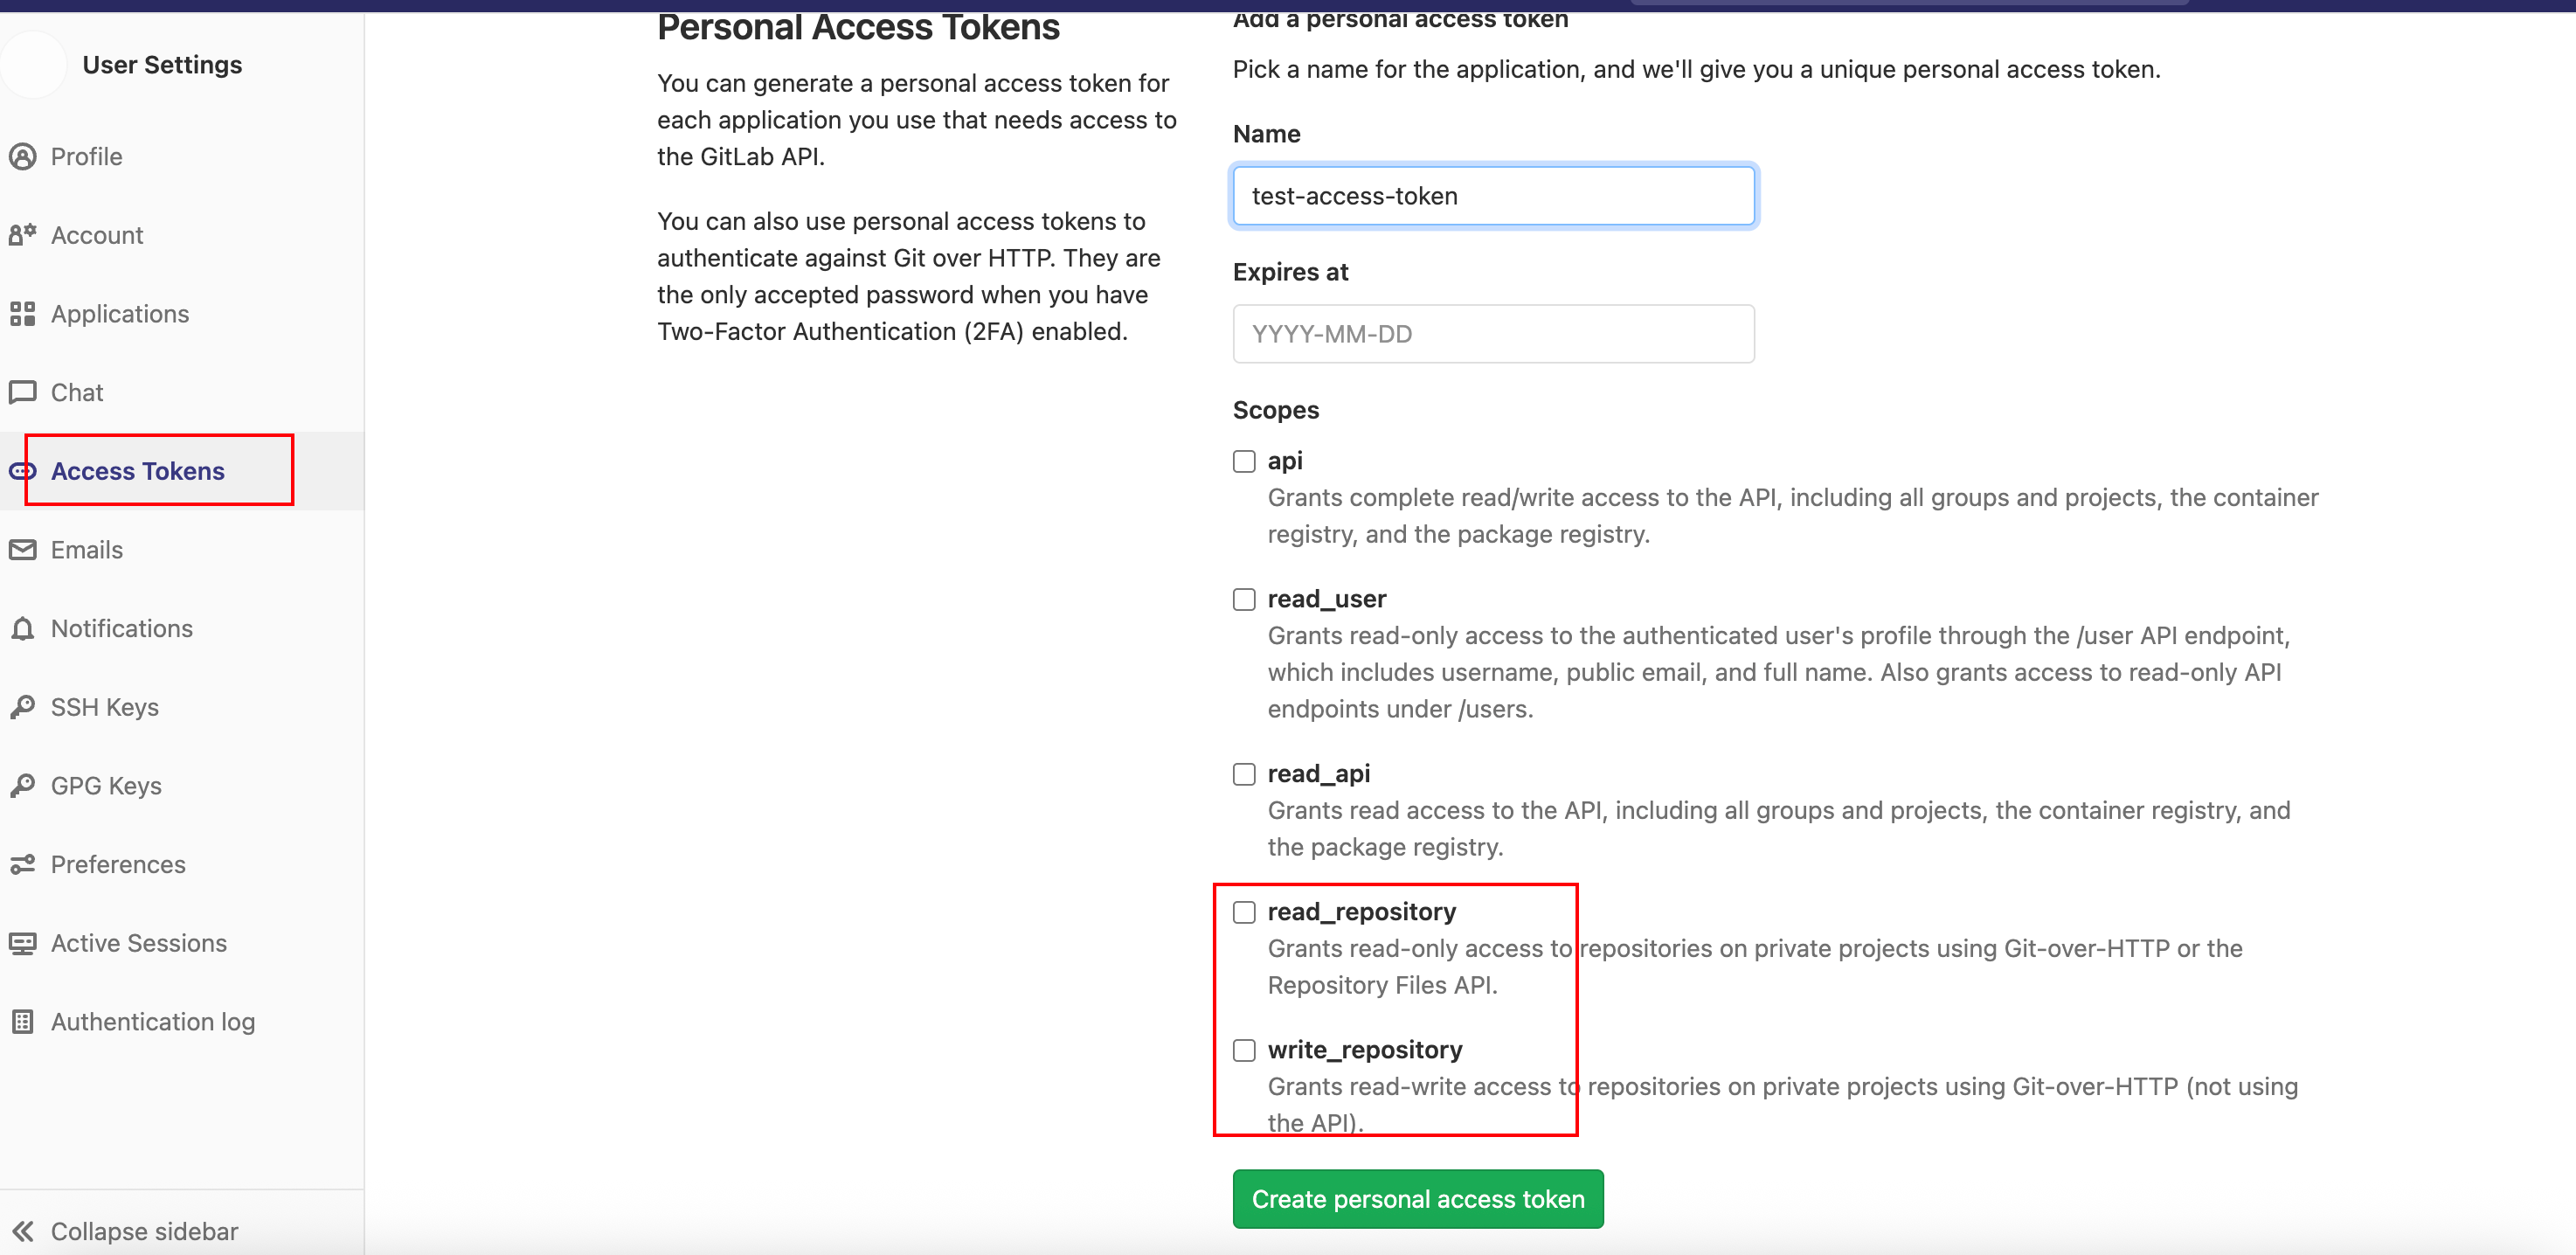Click the Emails envelope icon
Image resolution: width=2576 pixels, height=1255 pixels.
click(x=23, y=550)
